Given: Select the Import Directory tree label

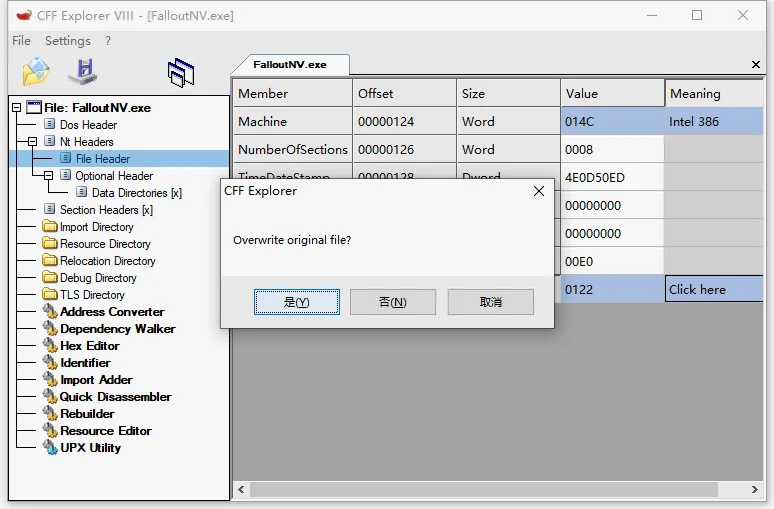Looking at the screenshot, I should (x=97, y=227).
